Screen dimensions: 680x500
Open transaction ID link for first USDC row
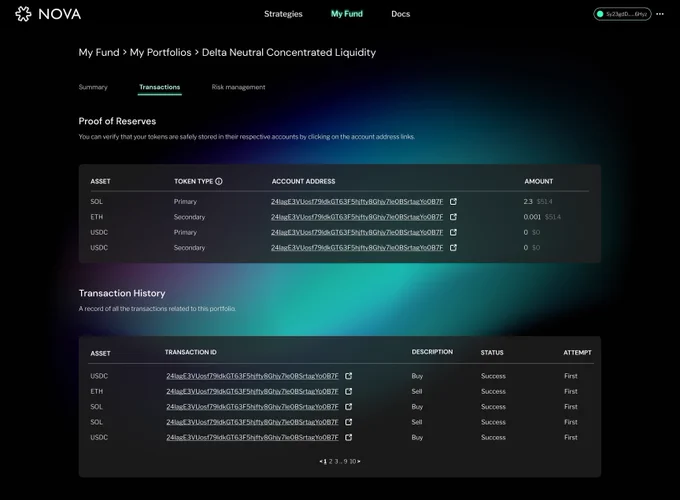(252, 376)
